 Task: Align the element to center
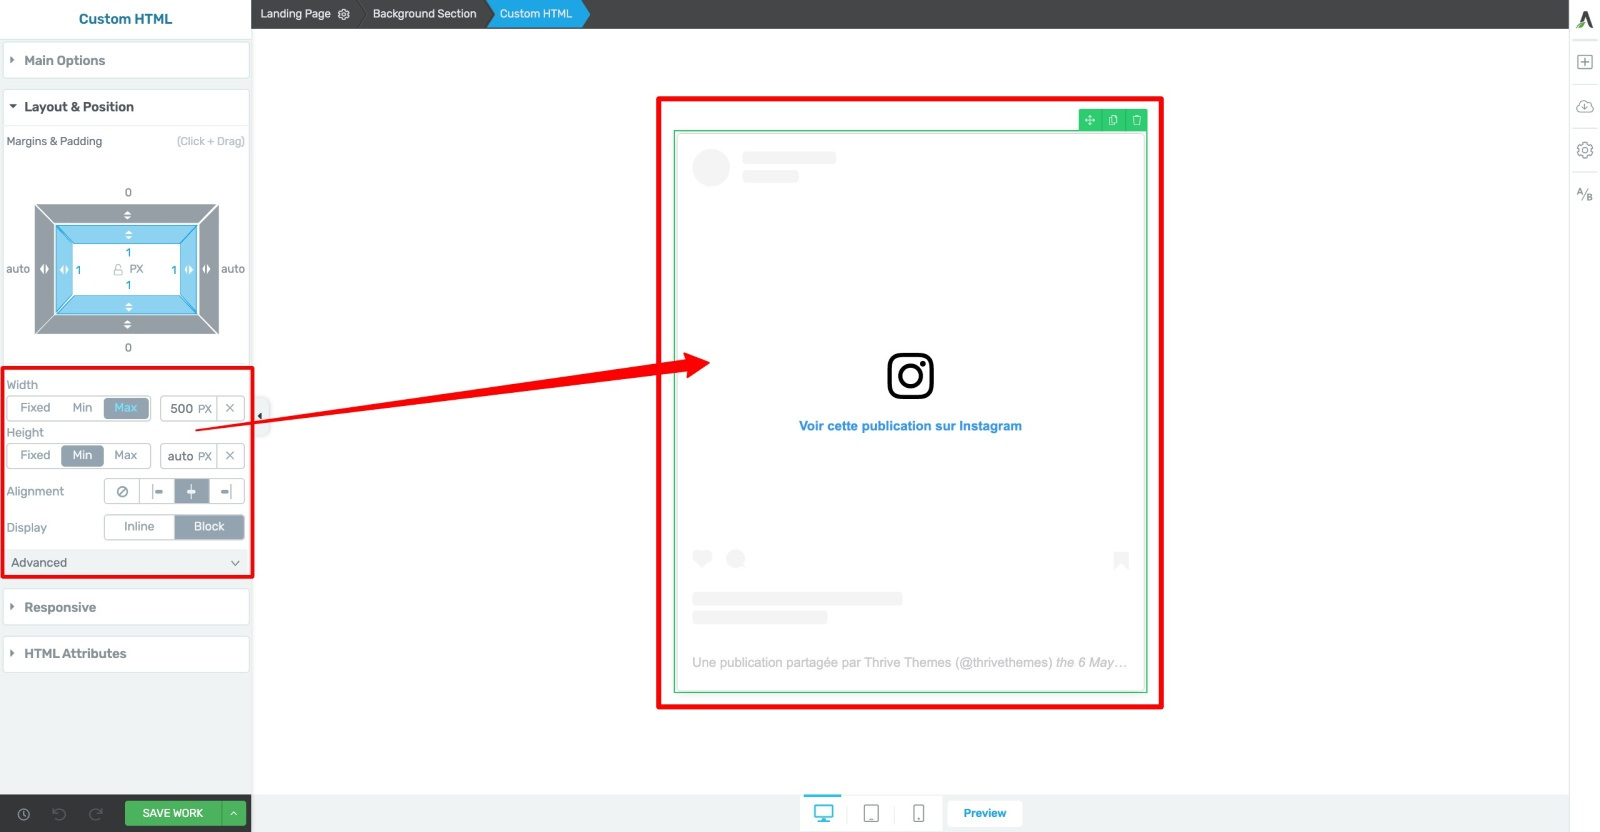pyautogui.click(x=191, y=492)
